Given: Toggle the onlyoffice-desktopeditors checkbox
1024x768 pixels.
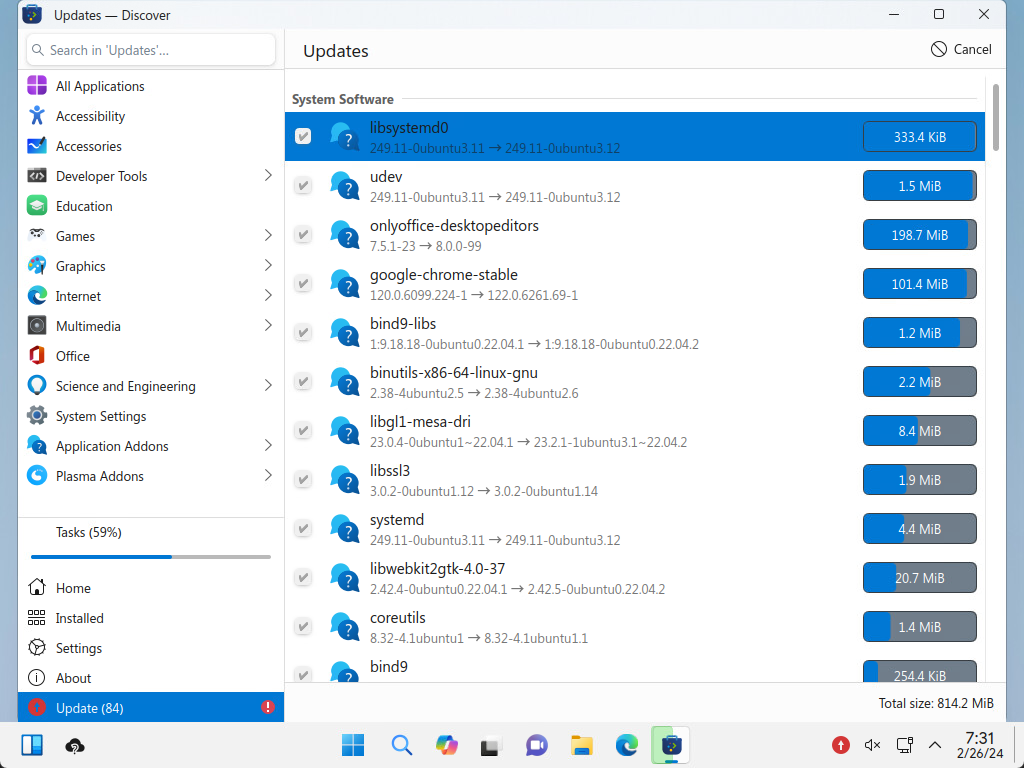Looking at the screenshot, I should point(303,235).
